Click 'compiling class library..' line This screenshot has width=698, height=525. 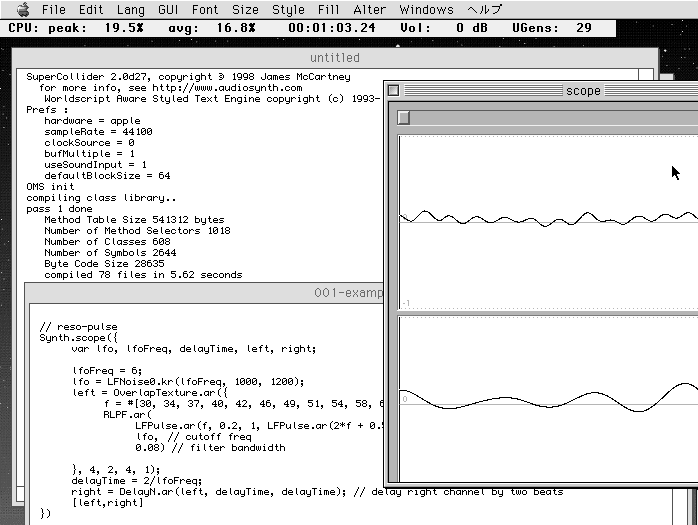coord(101,198)
